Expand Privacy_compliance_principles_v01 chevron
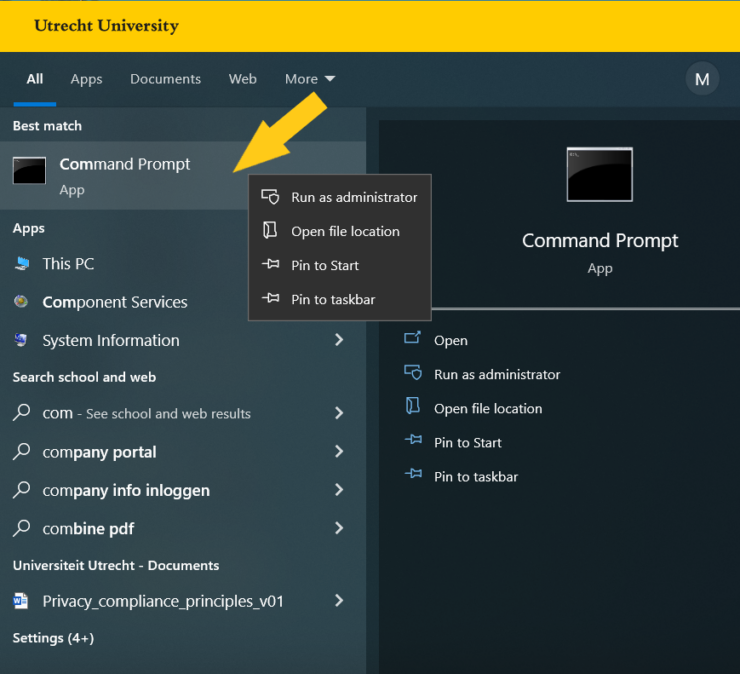 [x=339, y=600]
